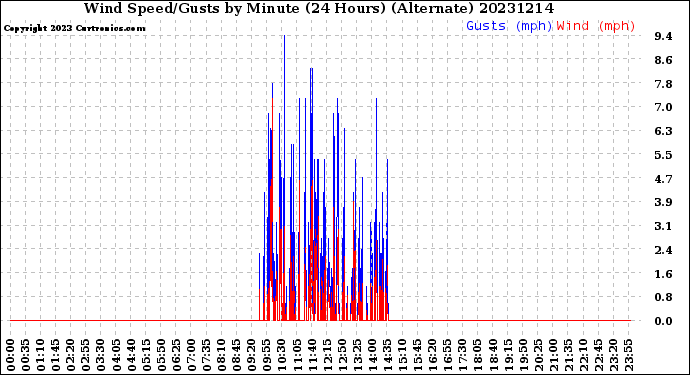Click the 22:10 time label
The image size is (690, 375).
coord(583,355)
